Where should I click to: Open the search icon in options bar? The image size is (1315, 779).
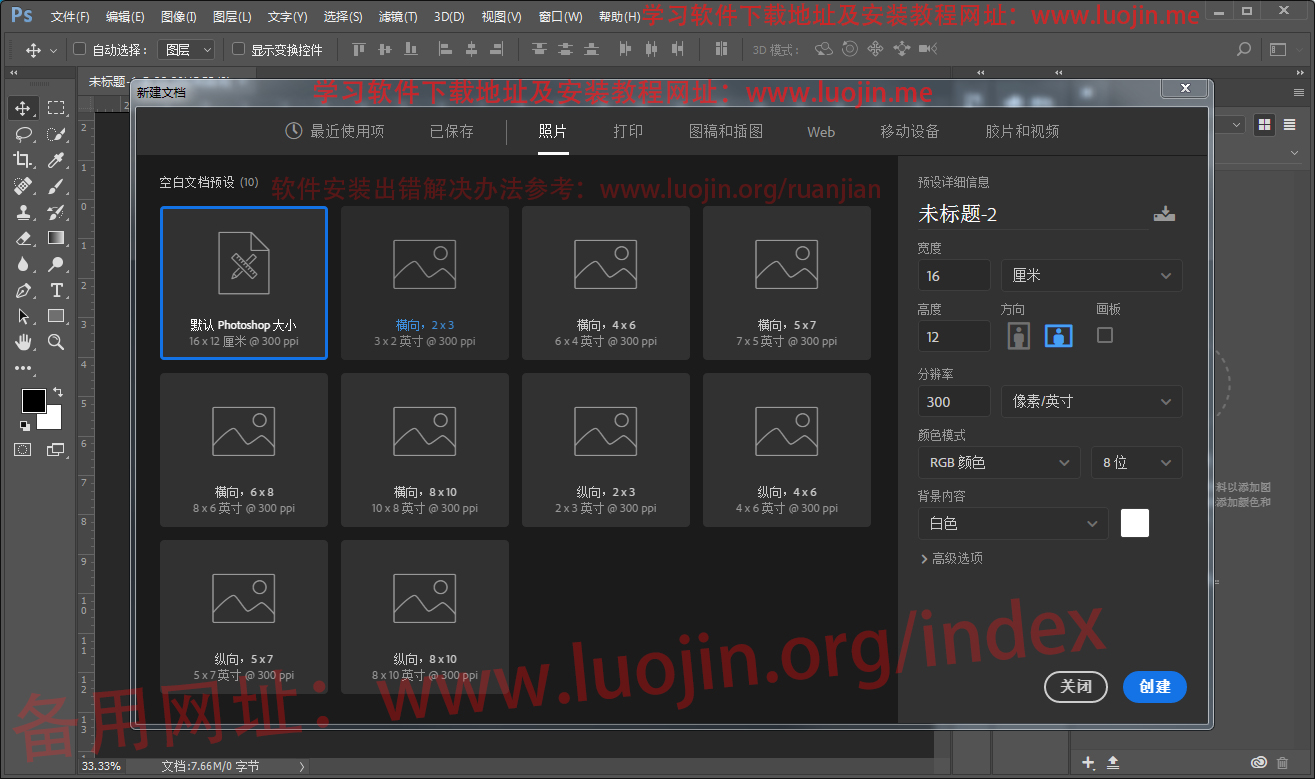1244,49
